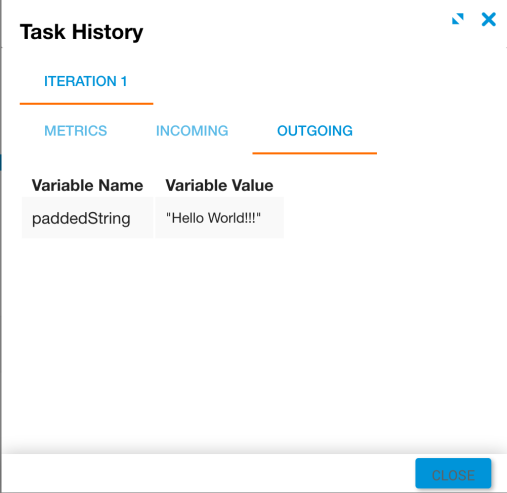This screenshot has width=507, height=493.
Task: Click the Variable Name column header
Action: click(x=87, y=185)
